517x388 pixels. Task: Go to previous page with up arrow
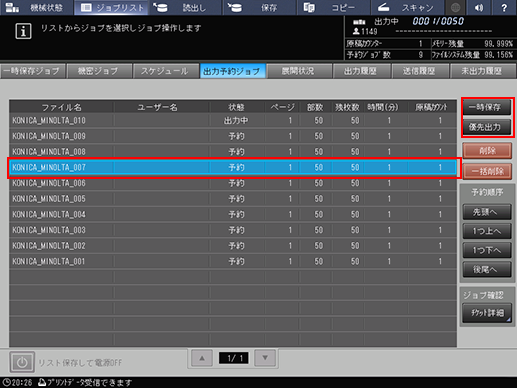202,358
